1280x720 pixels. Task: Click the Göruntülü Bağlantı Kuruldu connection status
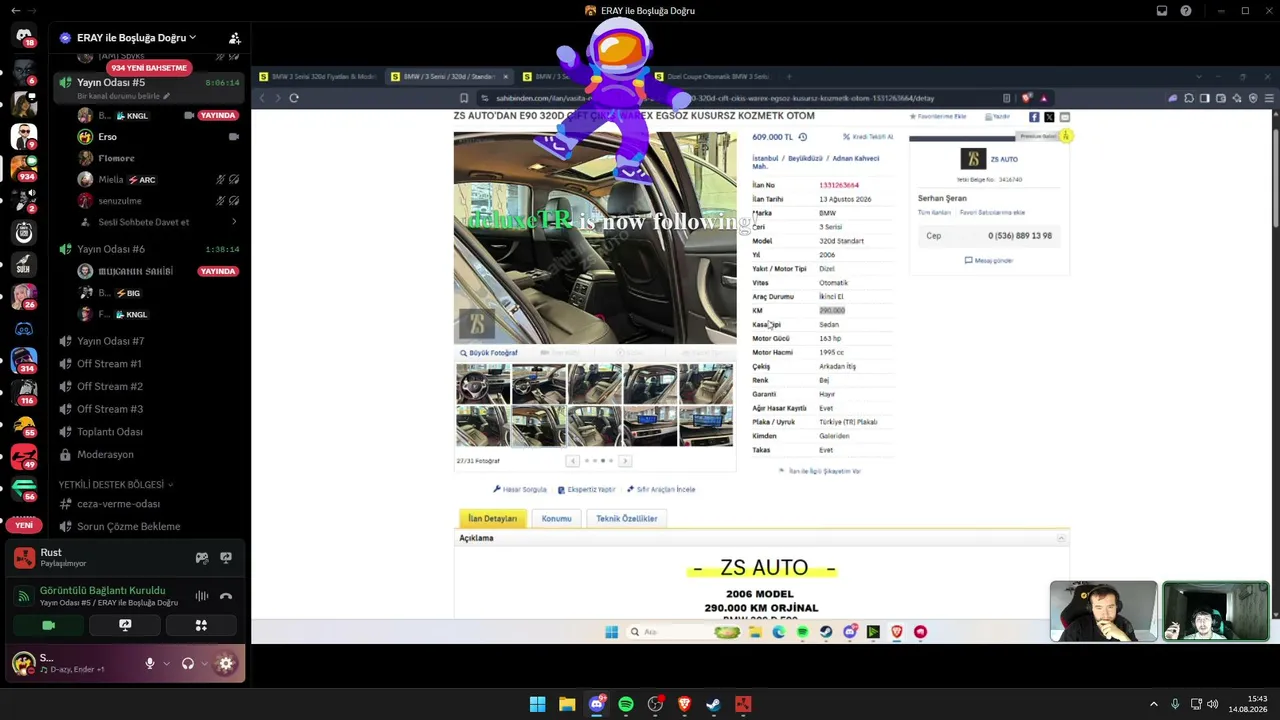(x=102, y=591)
